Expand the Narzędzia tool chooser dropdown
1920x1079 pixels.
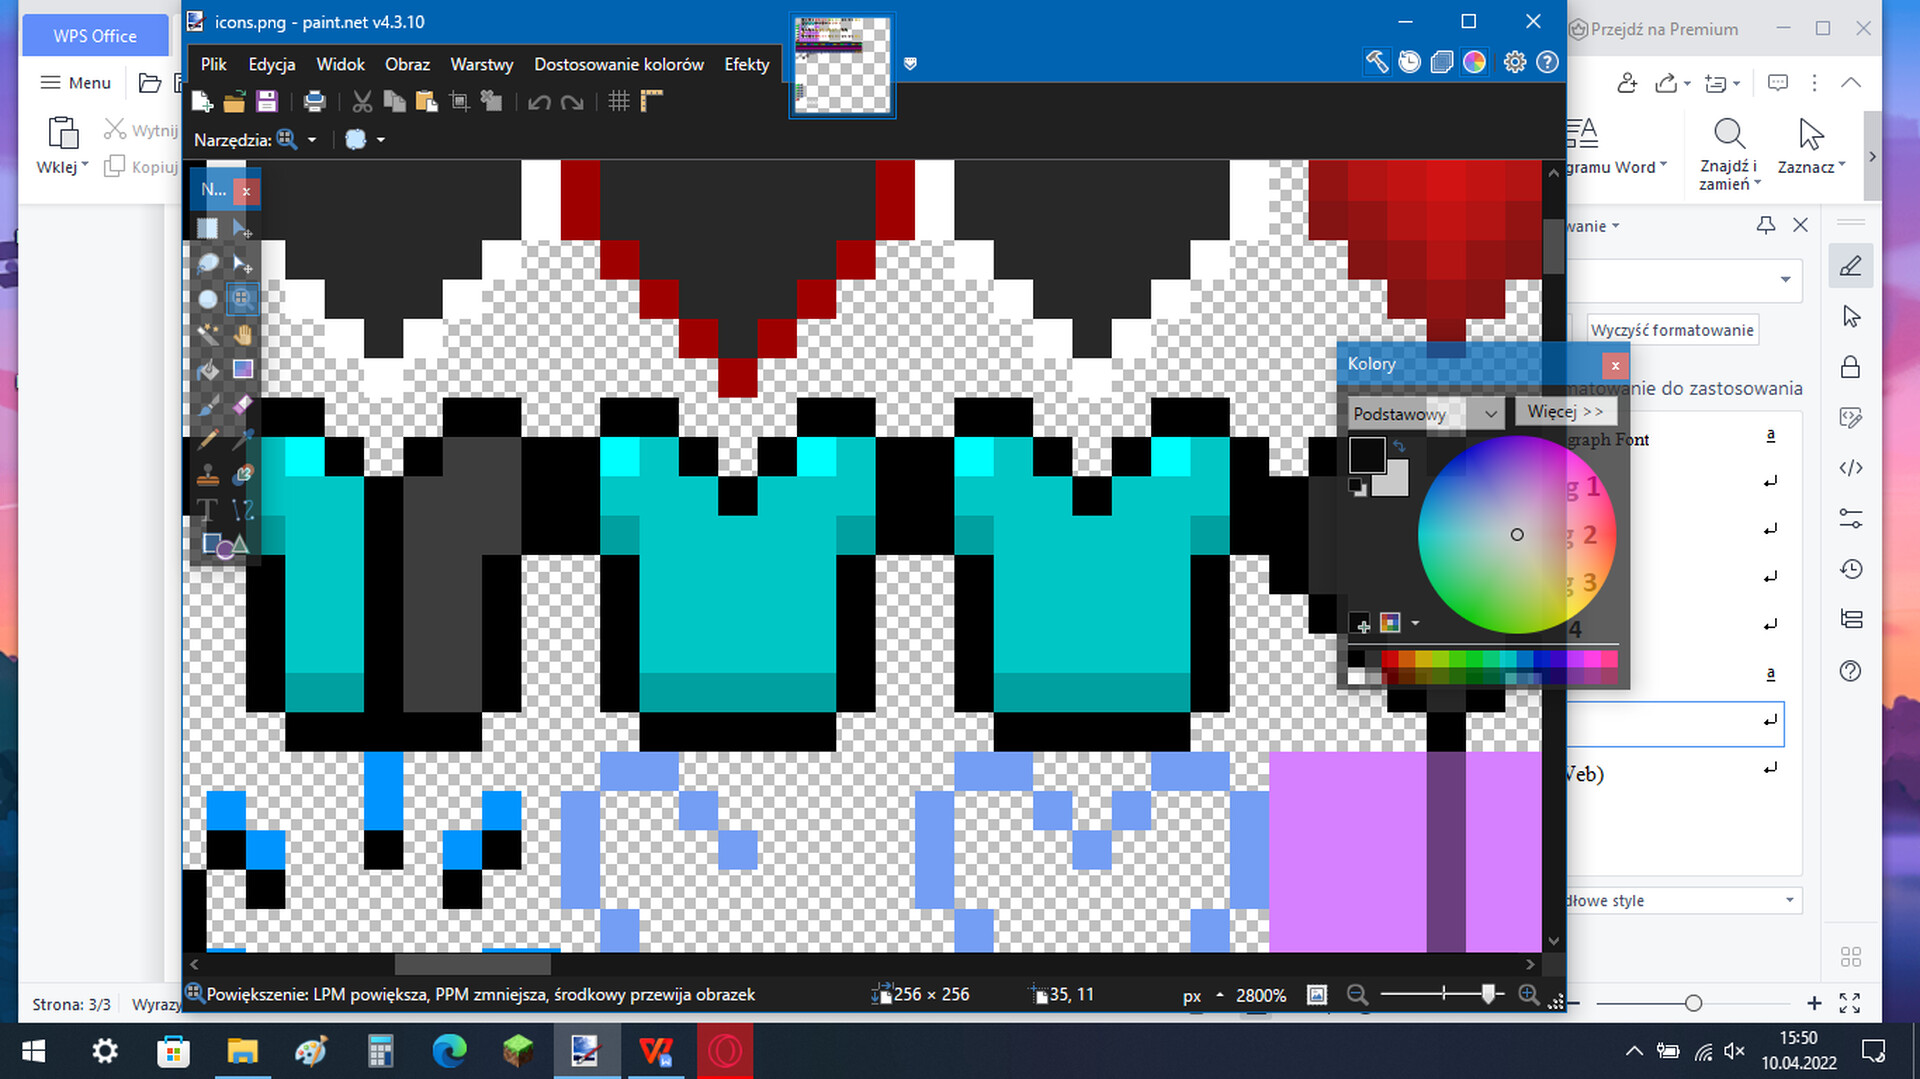pos(312,140)
